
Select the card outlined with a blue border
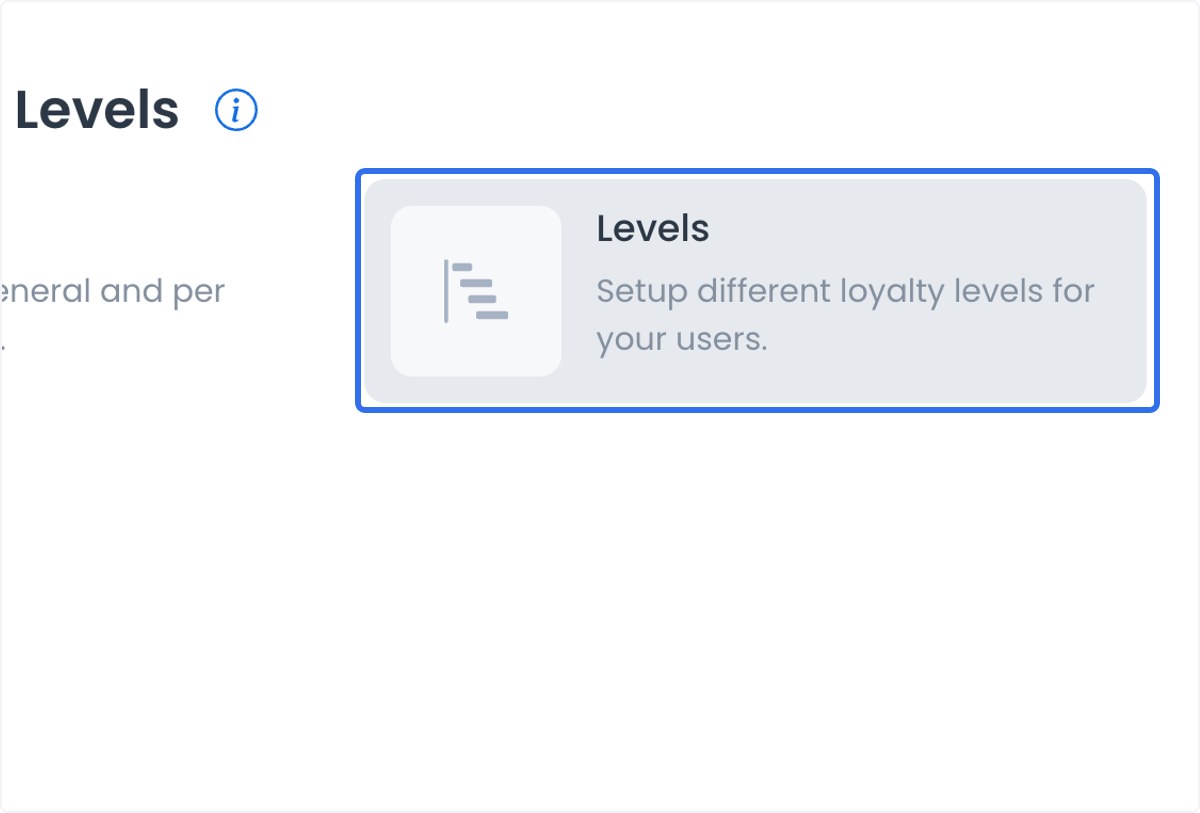757,290
